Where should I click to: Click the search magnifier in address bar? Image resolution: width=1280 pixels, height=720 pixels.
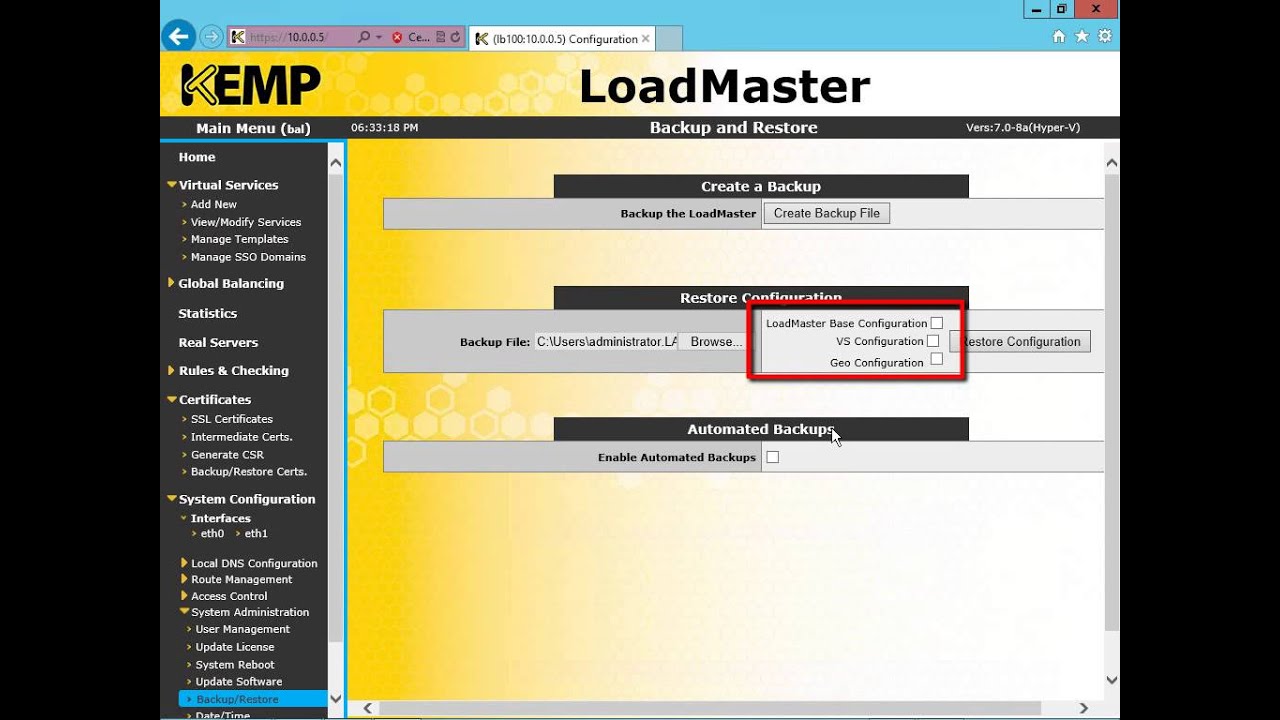click(364, 37)
